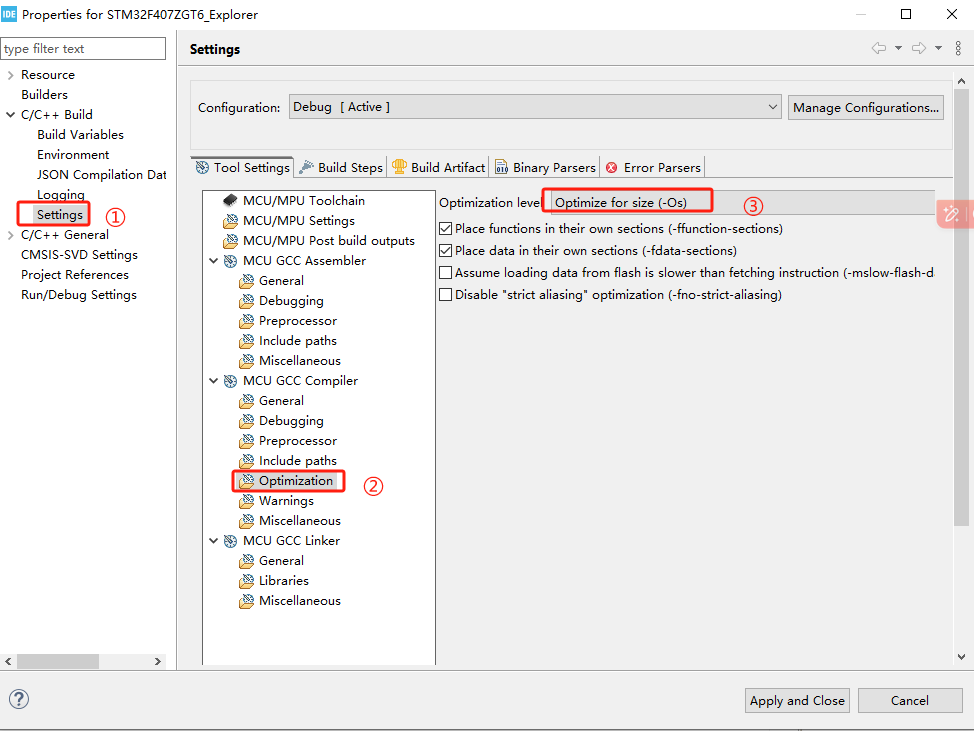Switch to the Binary Parsers tab
Image resolution: width=974 pixels, height=731 pixels.
(545, 167)
